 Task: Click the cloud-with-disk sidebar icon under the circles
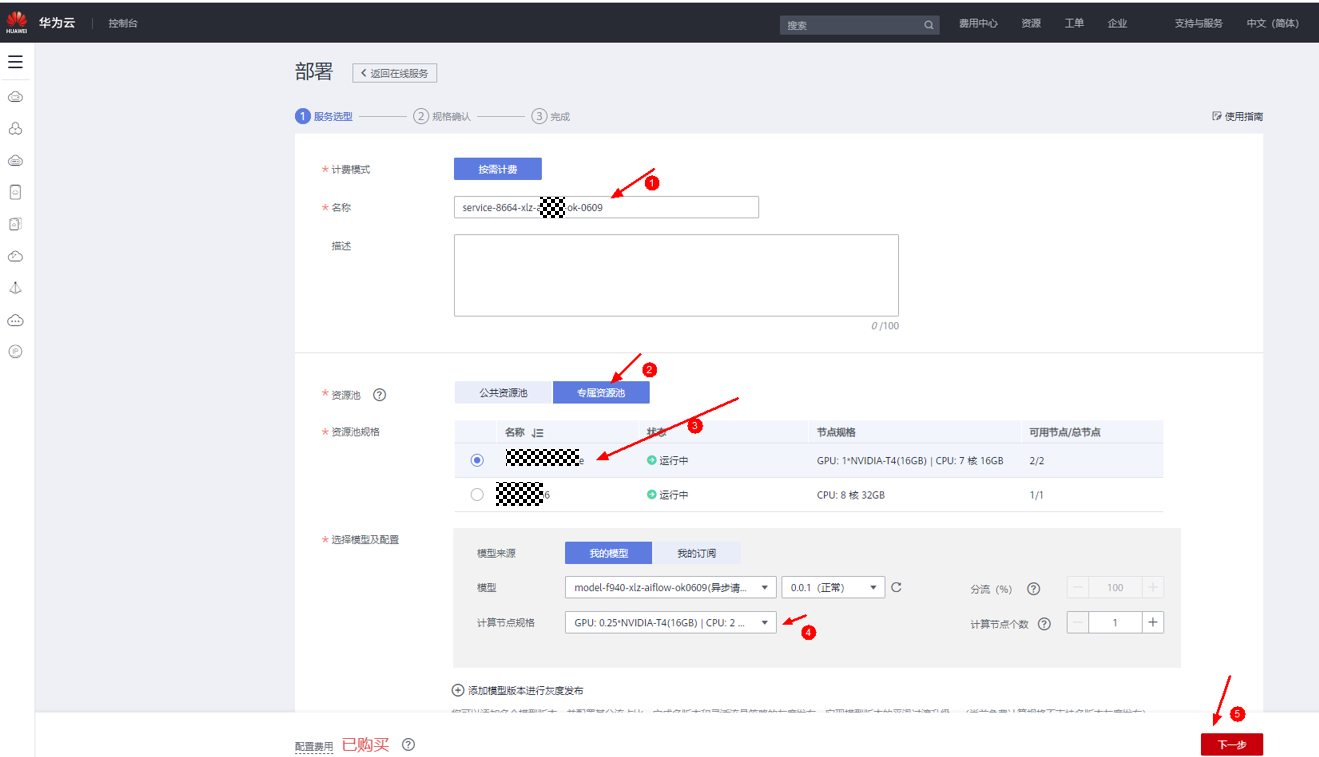coord(15,161)
